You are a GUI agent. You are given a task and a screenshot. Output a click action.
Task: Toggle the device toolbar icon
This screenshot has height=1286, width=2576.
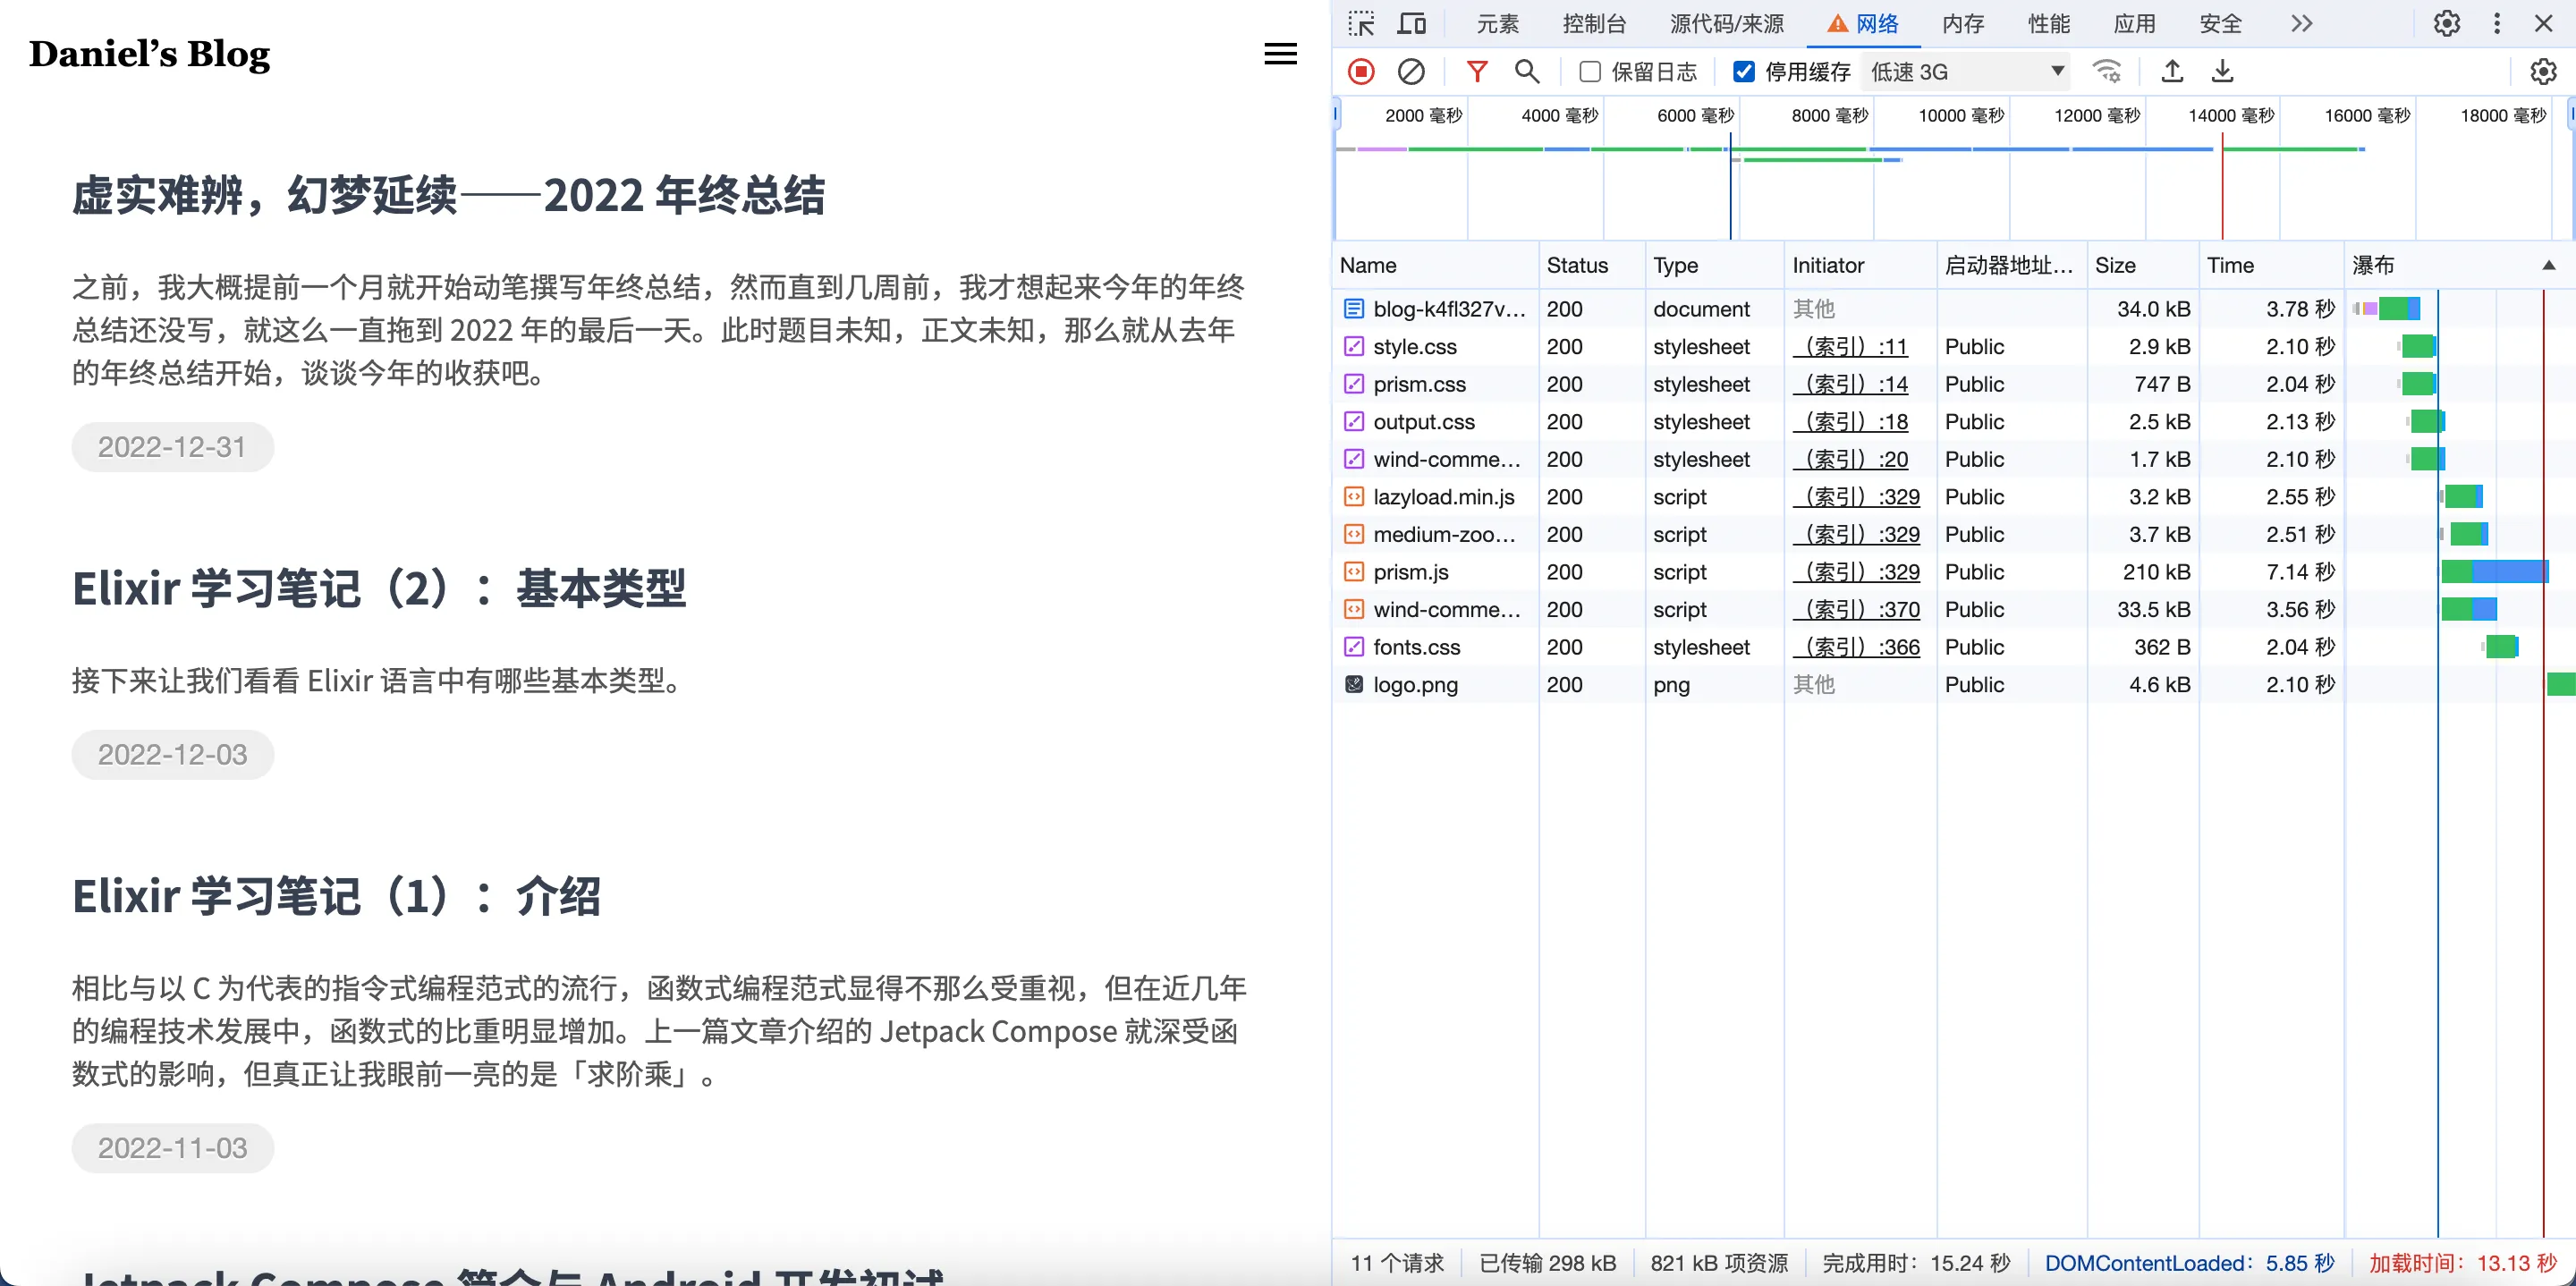1412,23
